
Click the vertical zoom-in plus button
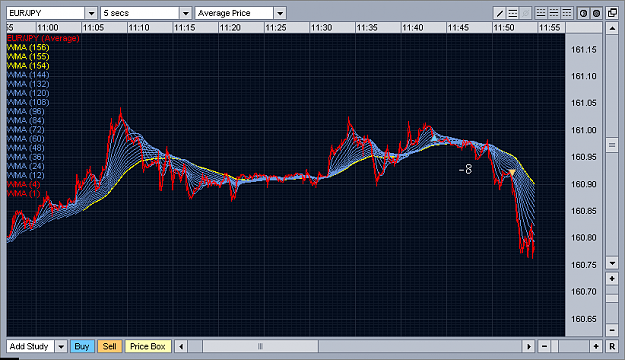612,279
